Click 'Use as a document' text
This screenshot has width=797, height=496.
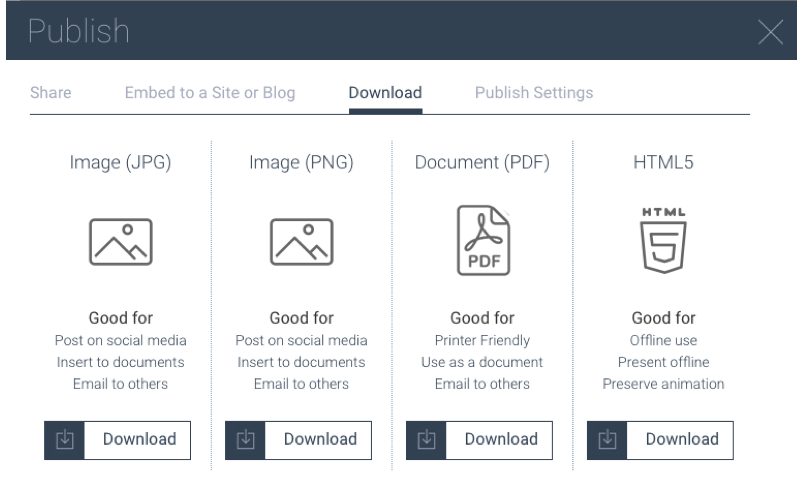(482, 362)
